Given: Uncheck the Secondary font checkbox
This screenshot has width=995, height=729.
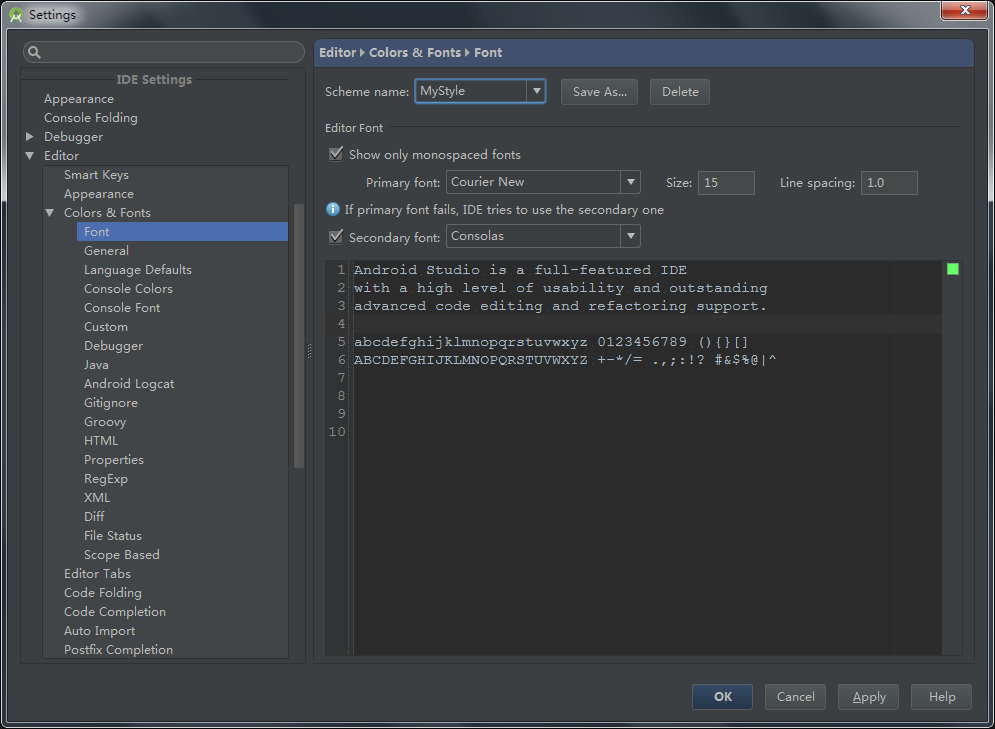Looking at the screenshot, I should 336,237.
